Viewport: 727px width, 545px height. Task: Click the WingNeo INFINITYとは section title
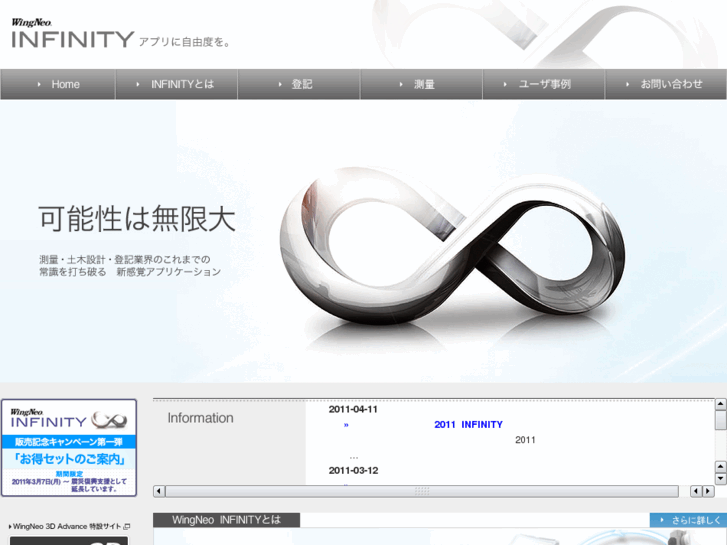tap(226, 520)
